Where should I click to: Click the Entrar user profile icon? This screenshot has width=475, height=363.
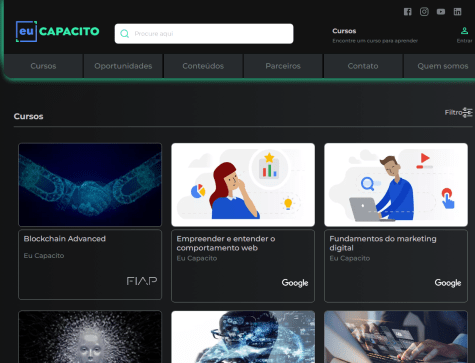click(464, 31)
